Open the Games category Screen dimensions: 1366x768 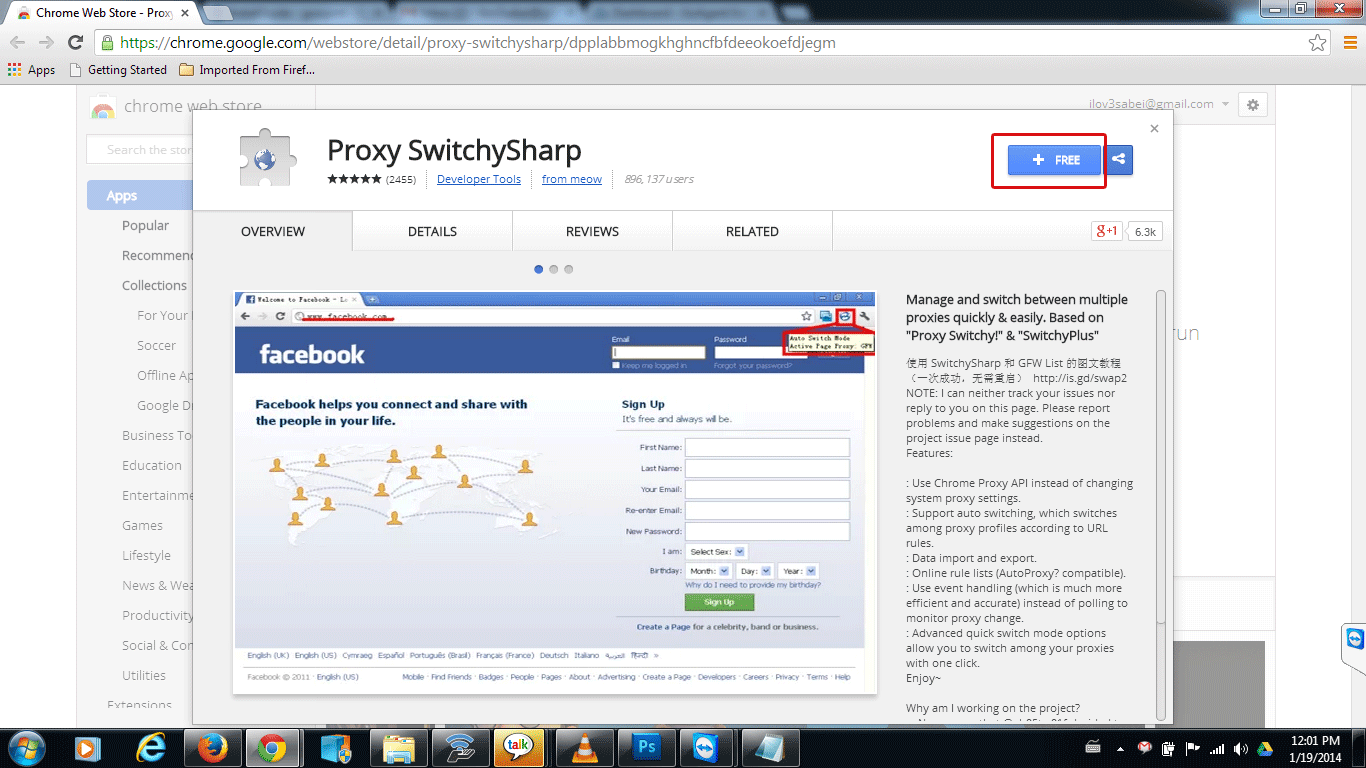click(x=142, y=525)
